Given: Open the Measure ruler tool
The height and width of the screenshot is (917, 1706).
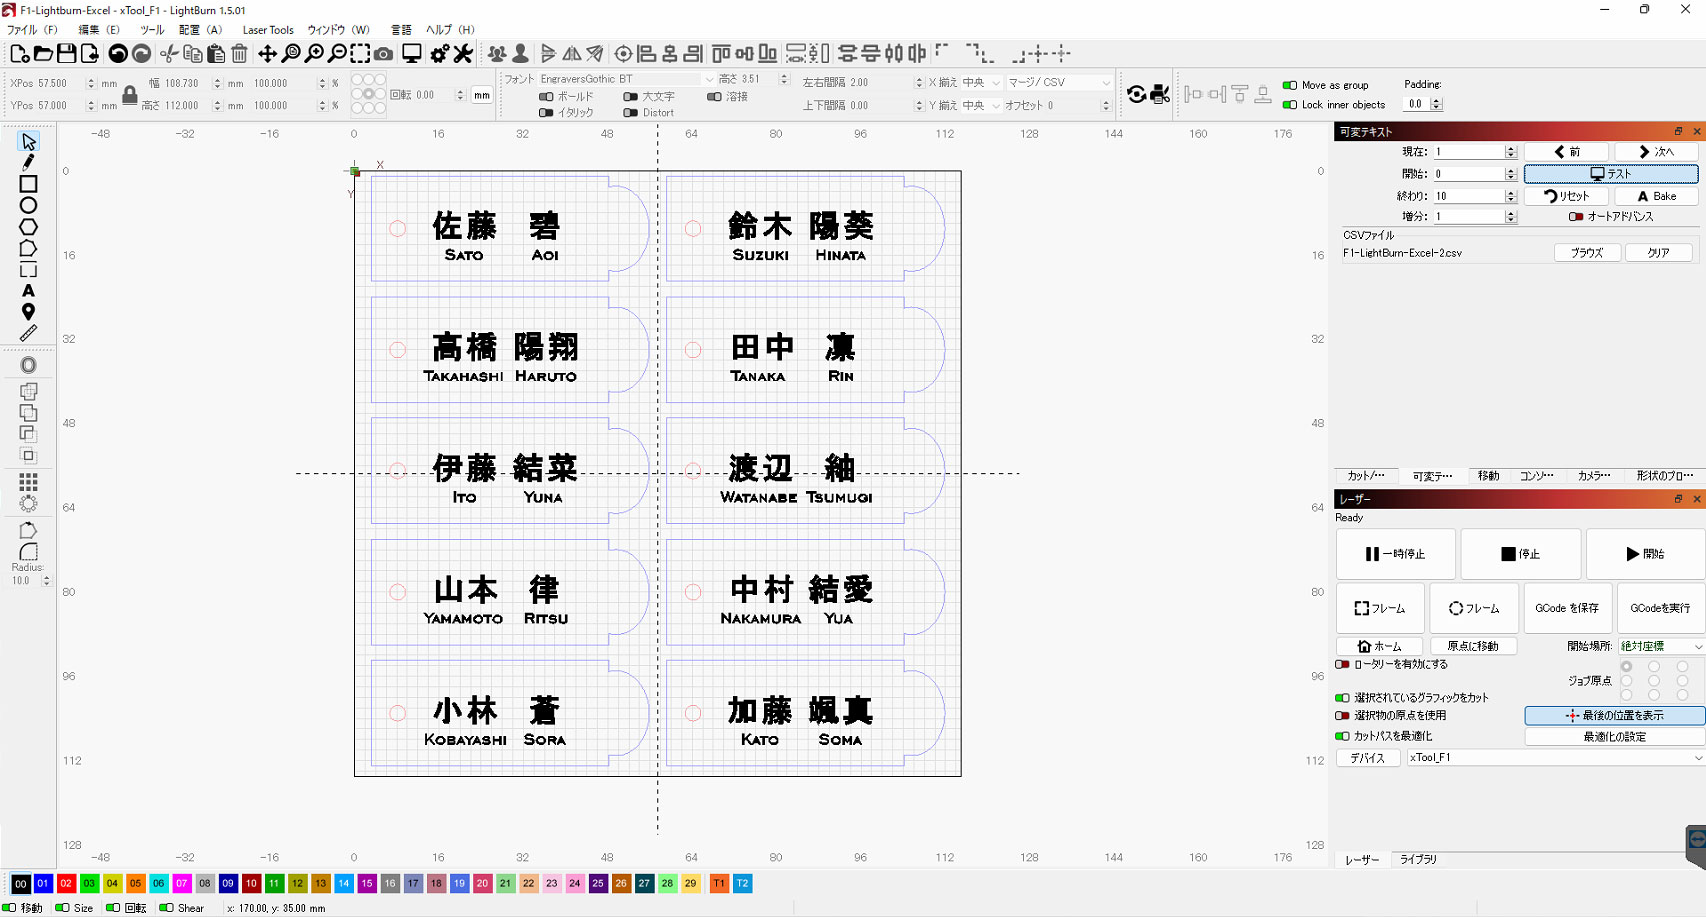Looking at the screenshot, I should 28,333.
